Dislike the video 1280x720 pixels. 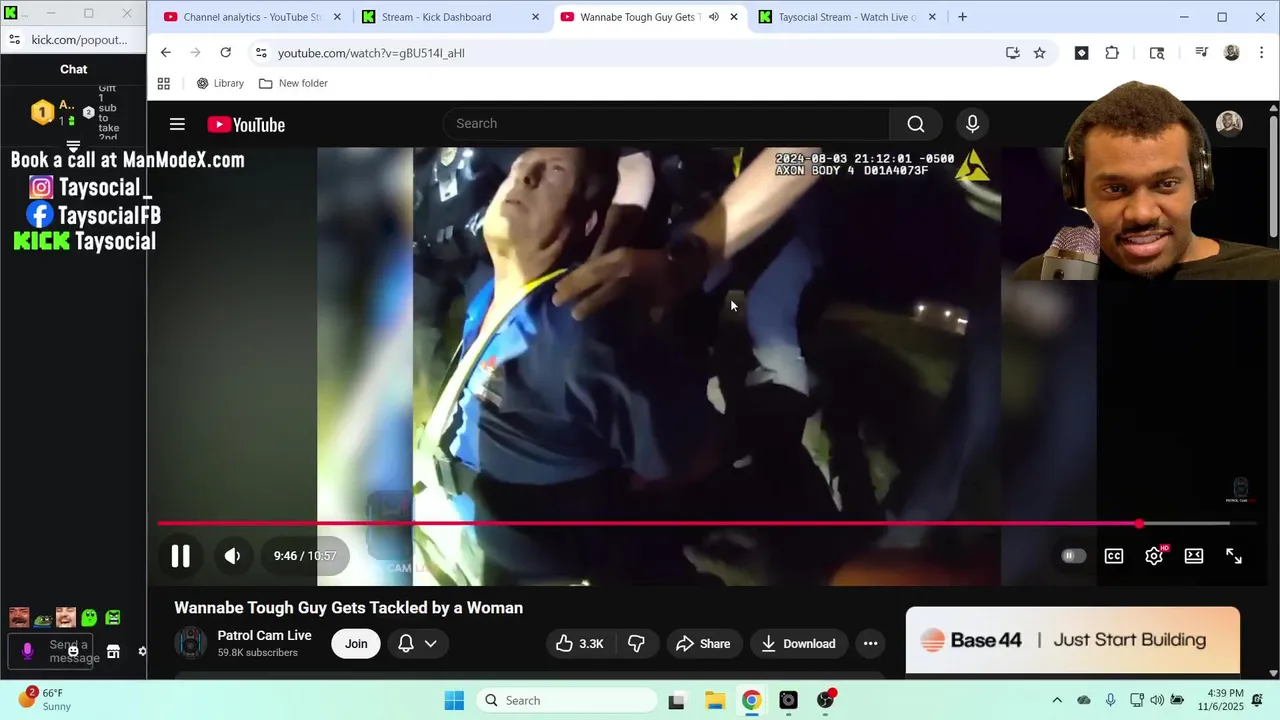tap(636, 644)
